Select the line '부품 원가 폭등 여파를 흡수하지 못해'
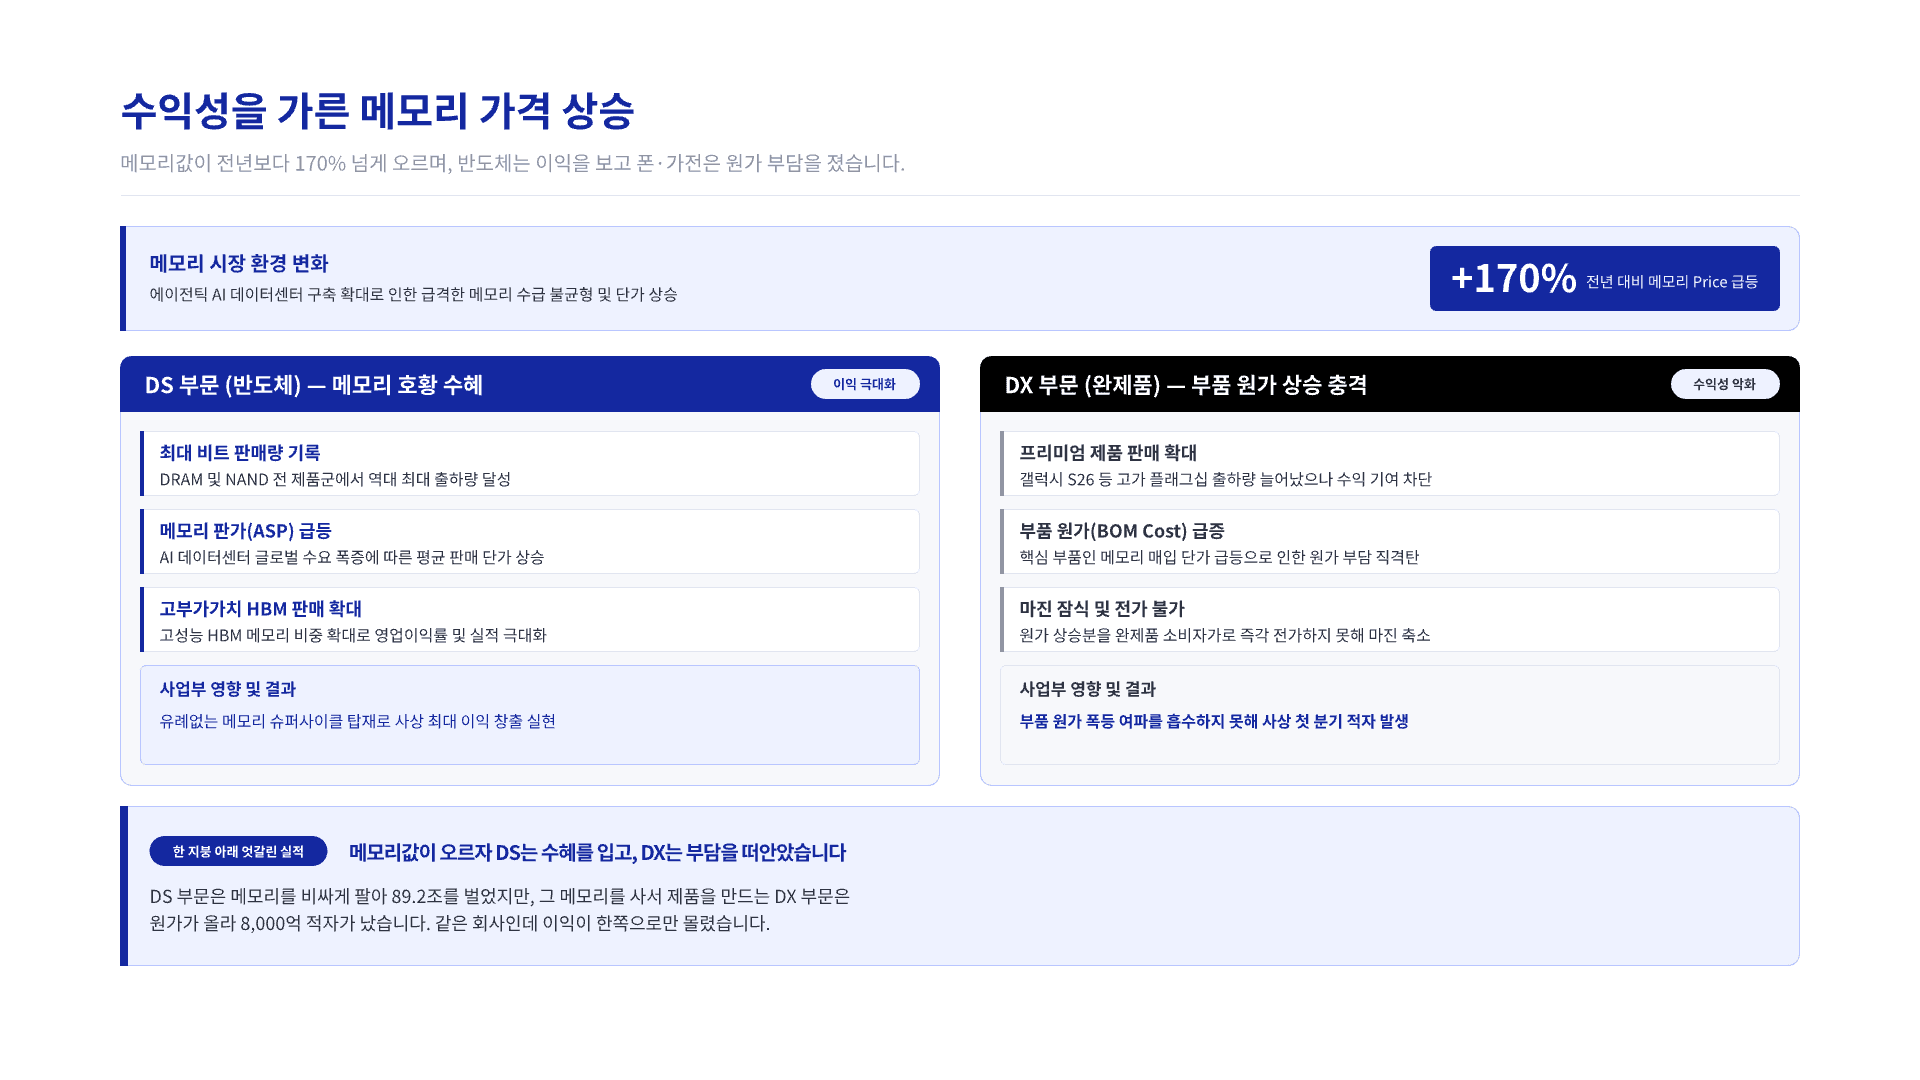1920x1080 pixels. (1214, 721)
